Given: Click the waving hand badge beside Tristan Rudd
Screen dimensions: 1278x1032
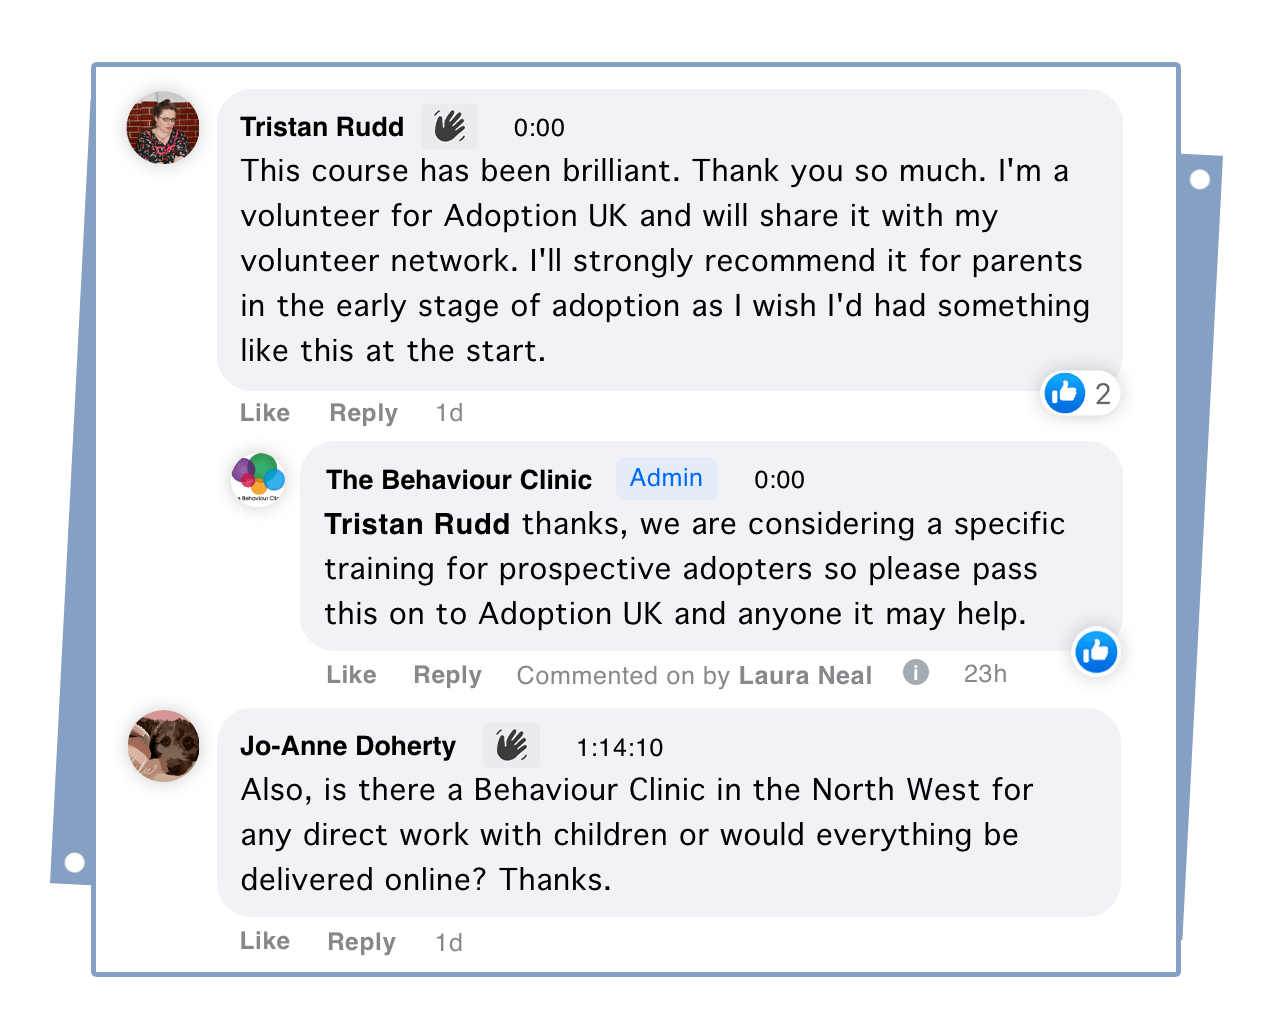Looking at the screenshot, I should [450, 127].
